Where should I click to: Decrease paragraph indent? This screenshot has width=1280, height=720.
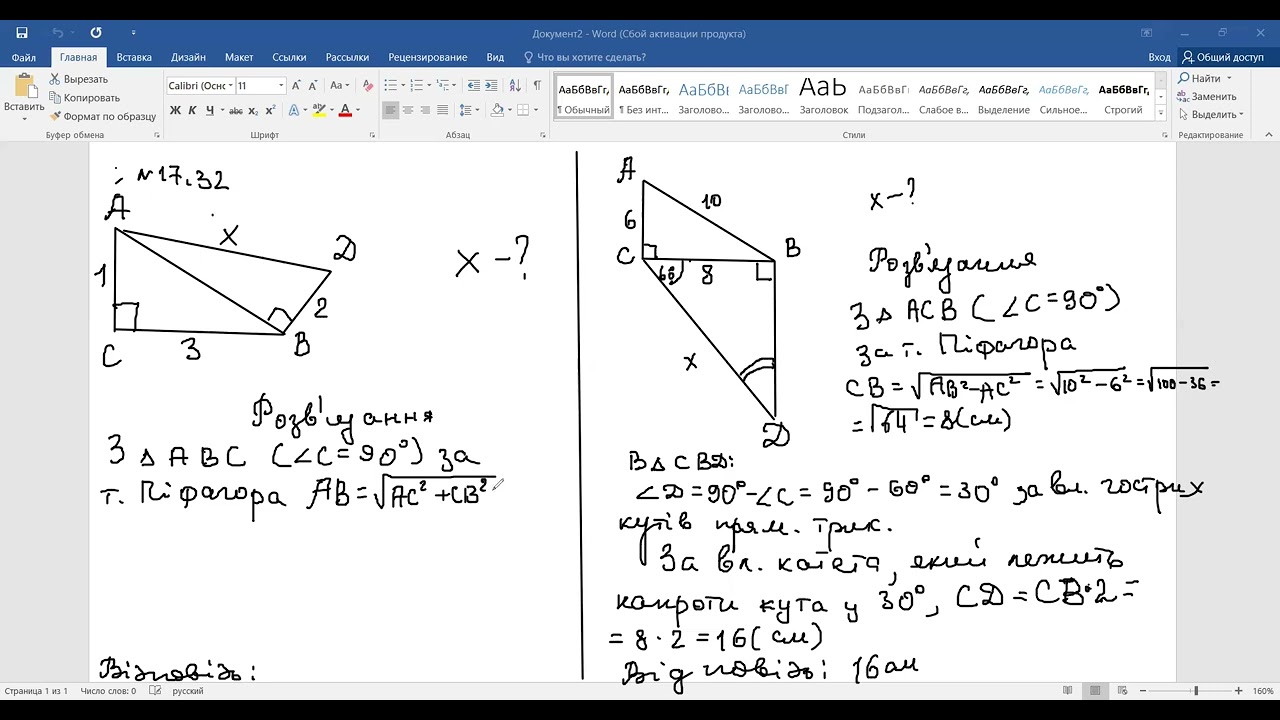(473, 86)
